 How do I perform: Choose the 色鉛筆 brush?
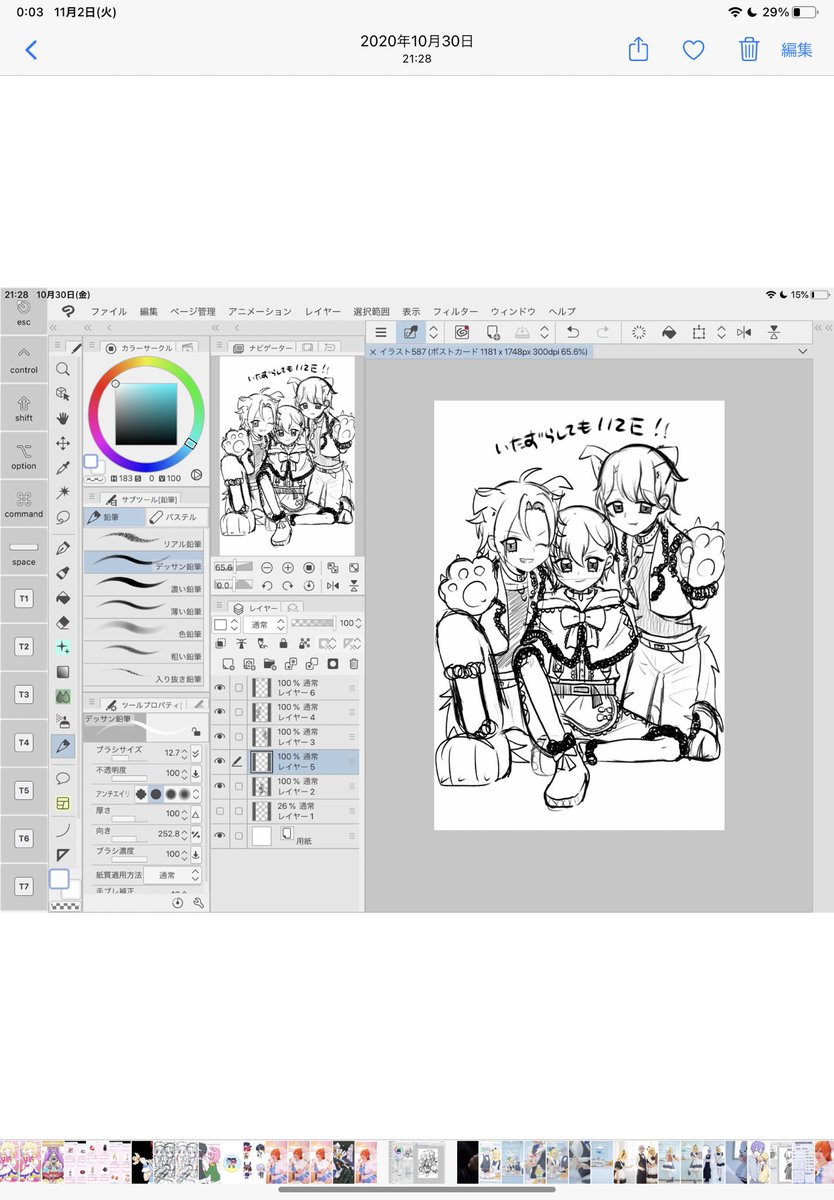pos(144,631)
